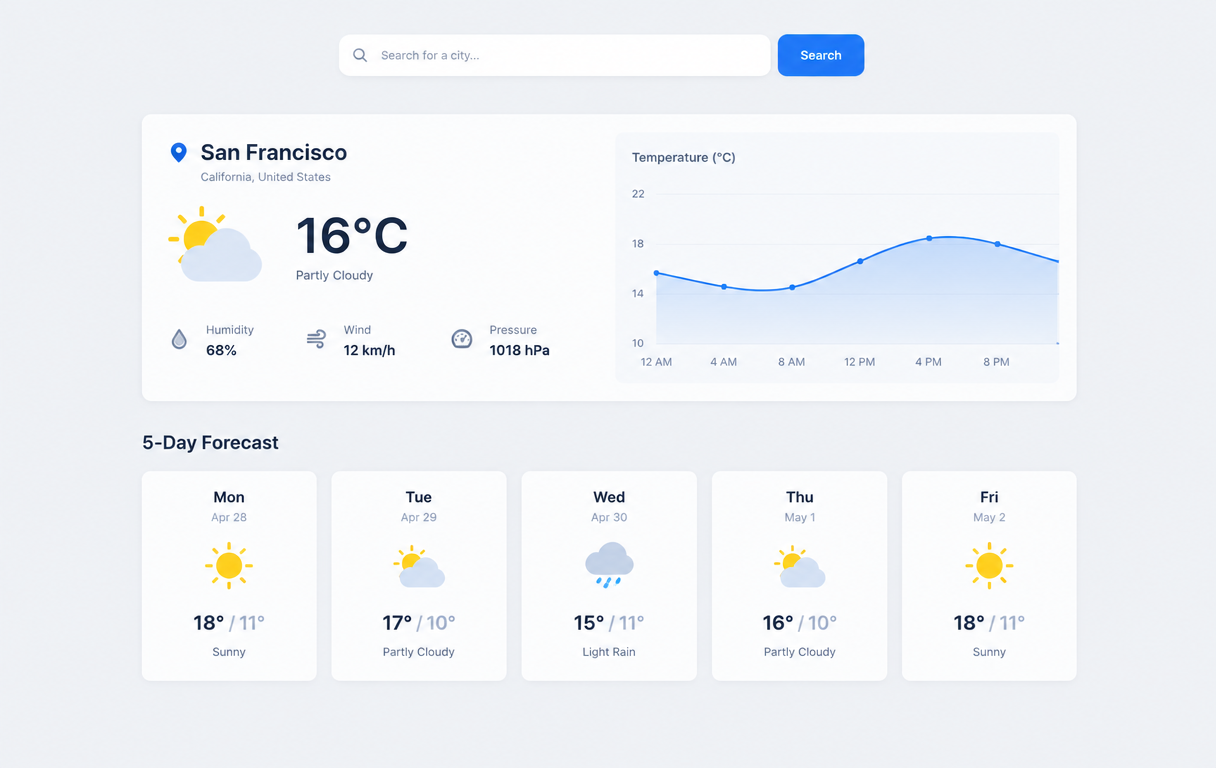Click the 'Apr 29' date
Viewport: 1216px width, 768px height.
click(x=419, y=518)
